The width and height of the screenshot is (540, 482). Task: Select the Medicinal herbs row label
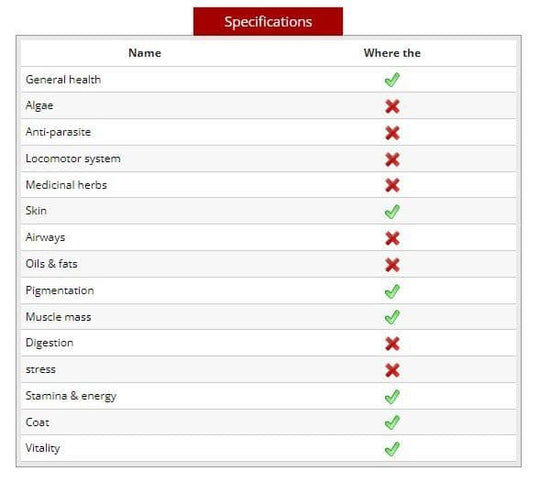click(x=66, y=185)
